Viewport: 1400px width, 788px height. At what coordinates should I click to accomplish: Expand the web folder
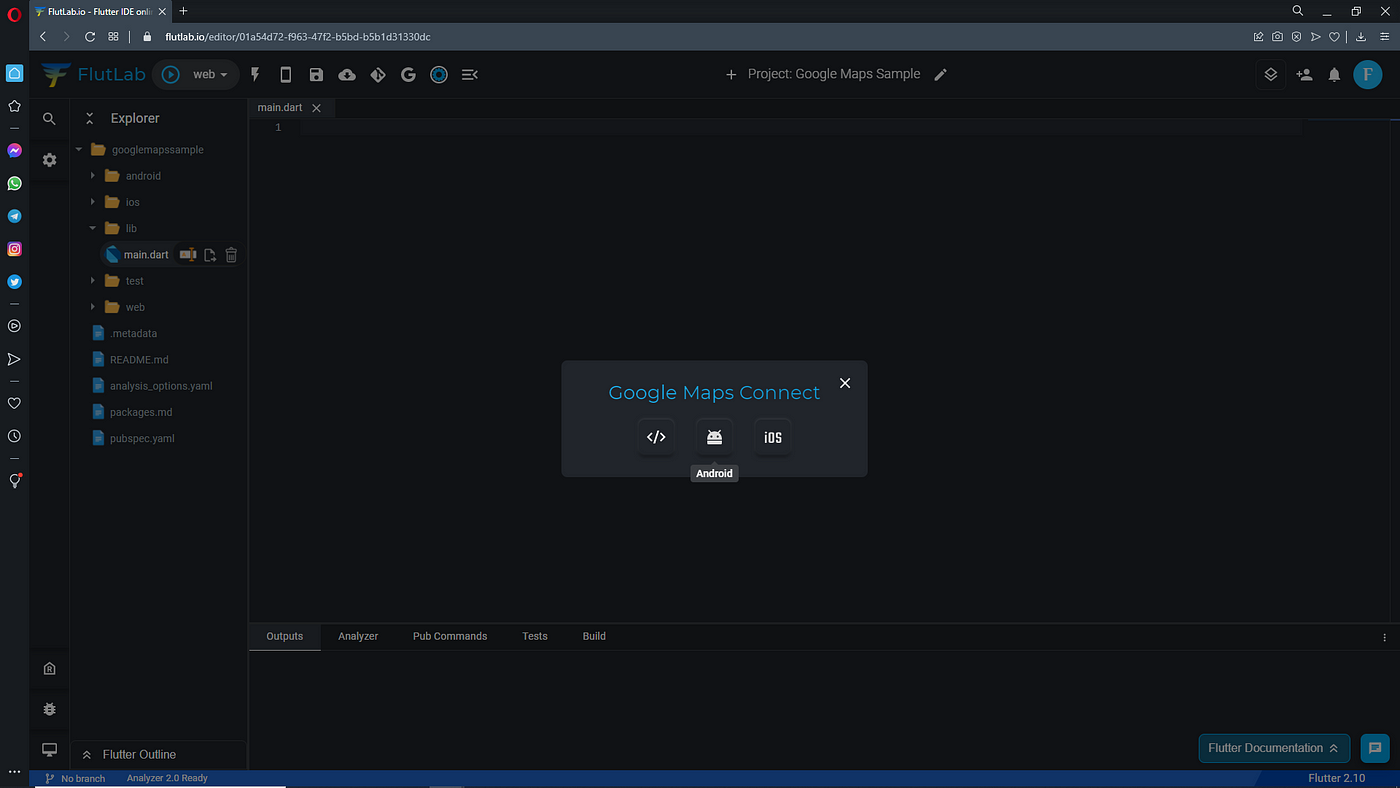click(93, 307)
